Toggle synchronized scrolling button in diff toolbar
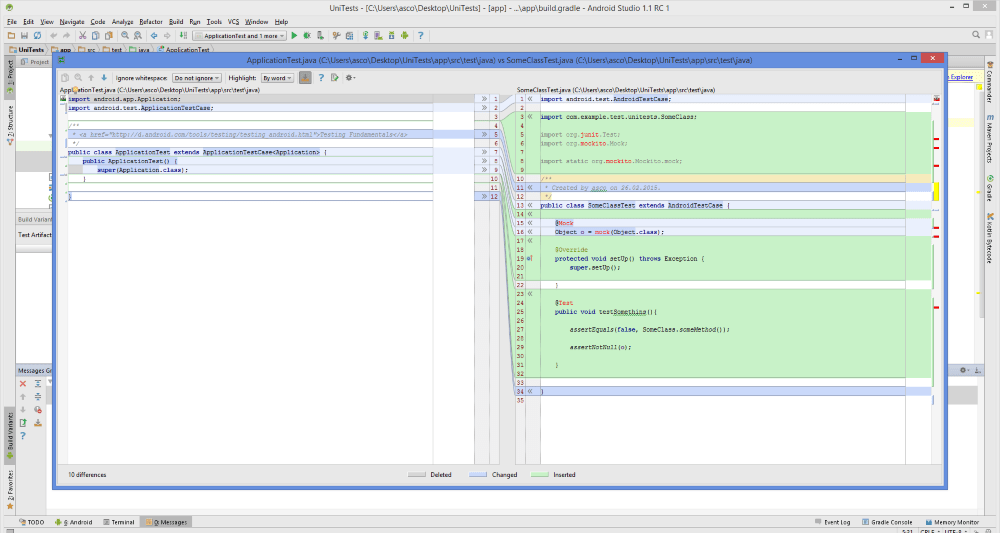Image resolution: width=1000 pixels, height=533 pixels. (x=306, y=77)
